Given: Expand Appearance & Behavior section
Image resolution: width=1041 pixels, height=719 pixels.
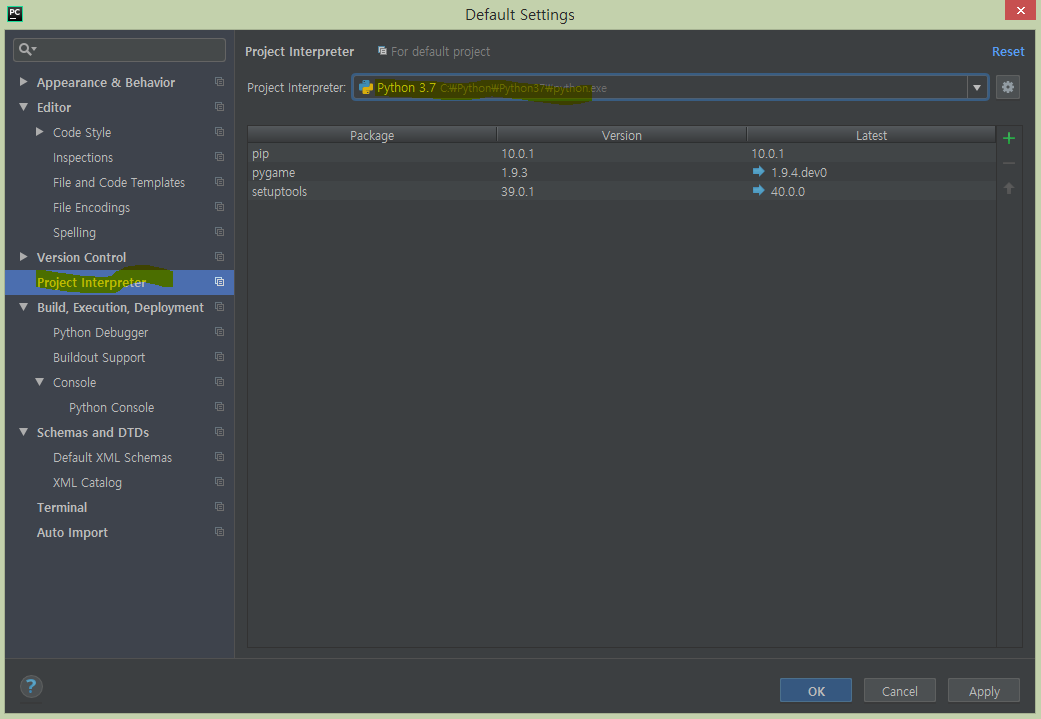Looking at the screenshot, I should click(23, 82).
